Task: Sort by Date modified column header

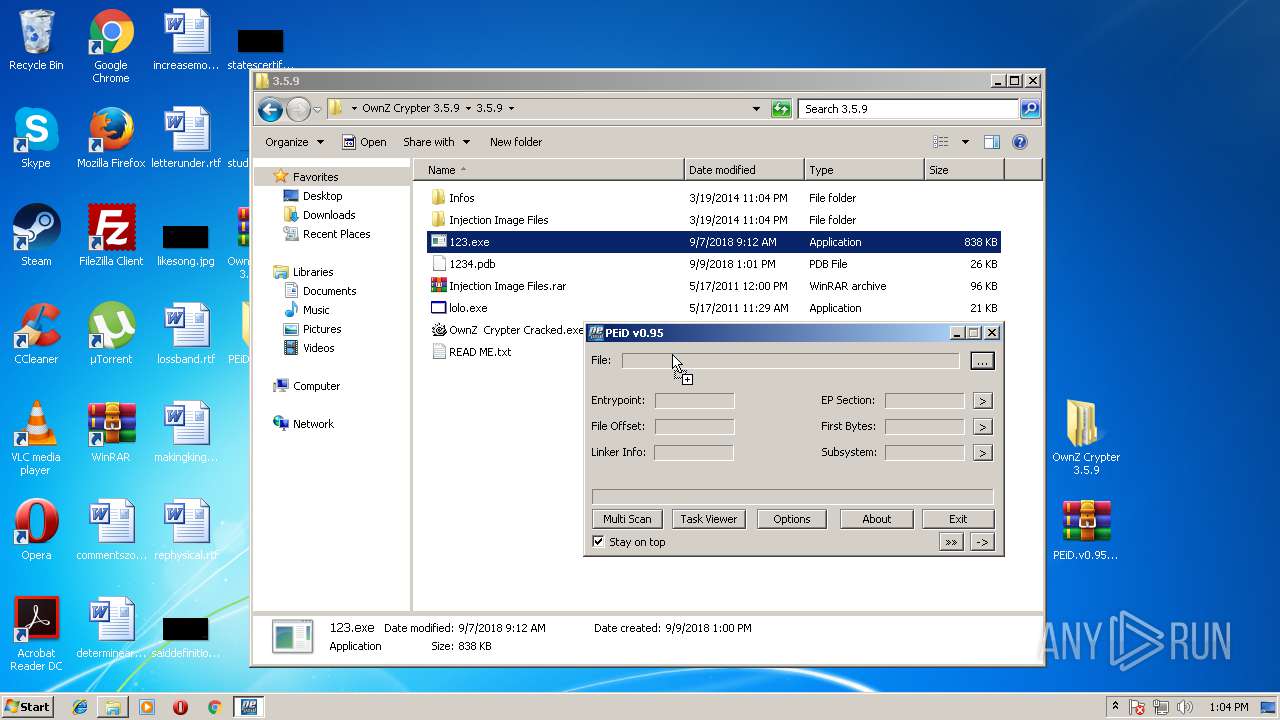Action: (744, 170)
